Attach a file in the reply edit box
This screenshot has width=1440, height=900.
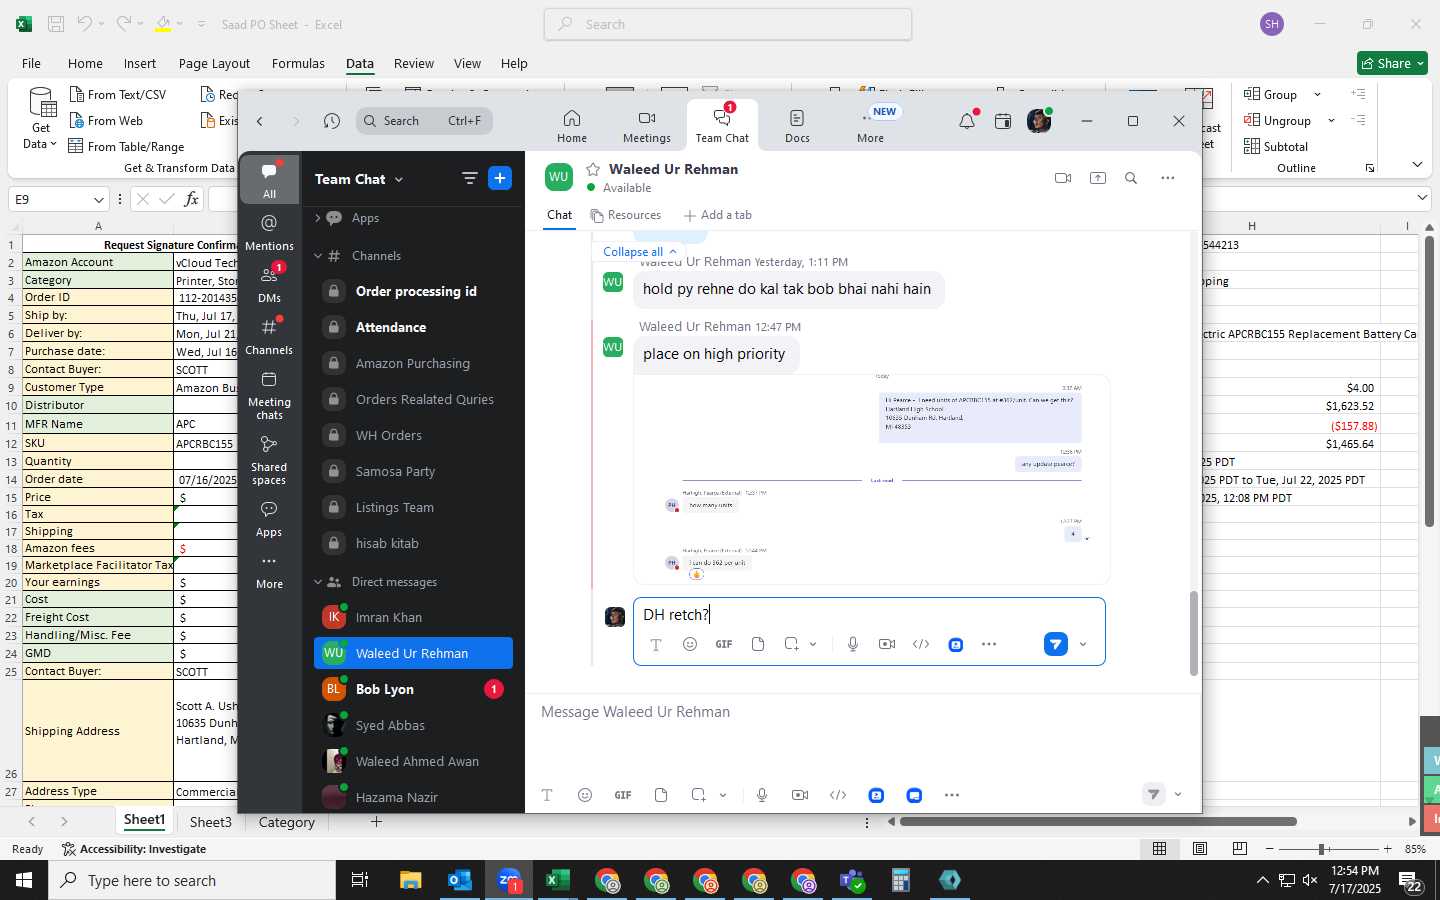(x=758, y=644)
